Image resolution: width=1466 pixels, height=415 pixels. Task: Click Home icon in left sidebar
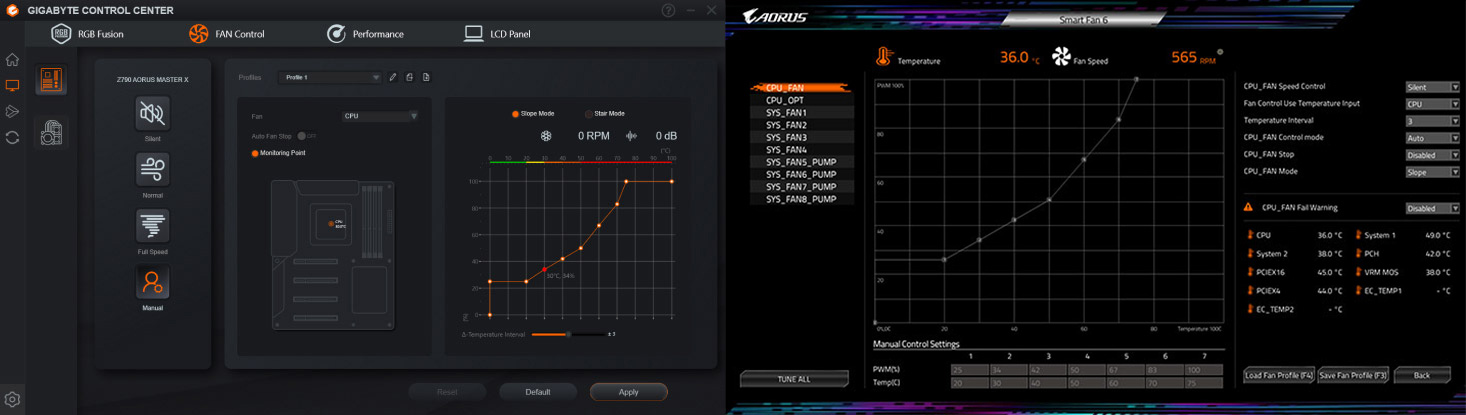click(x=12, y=60)
